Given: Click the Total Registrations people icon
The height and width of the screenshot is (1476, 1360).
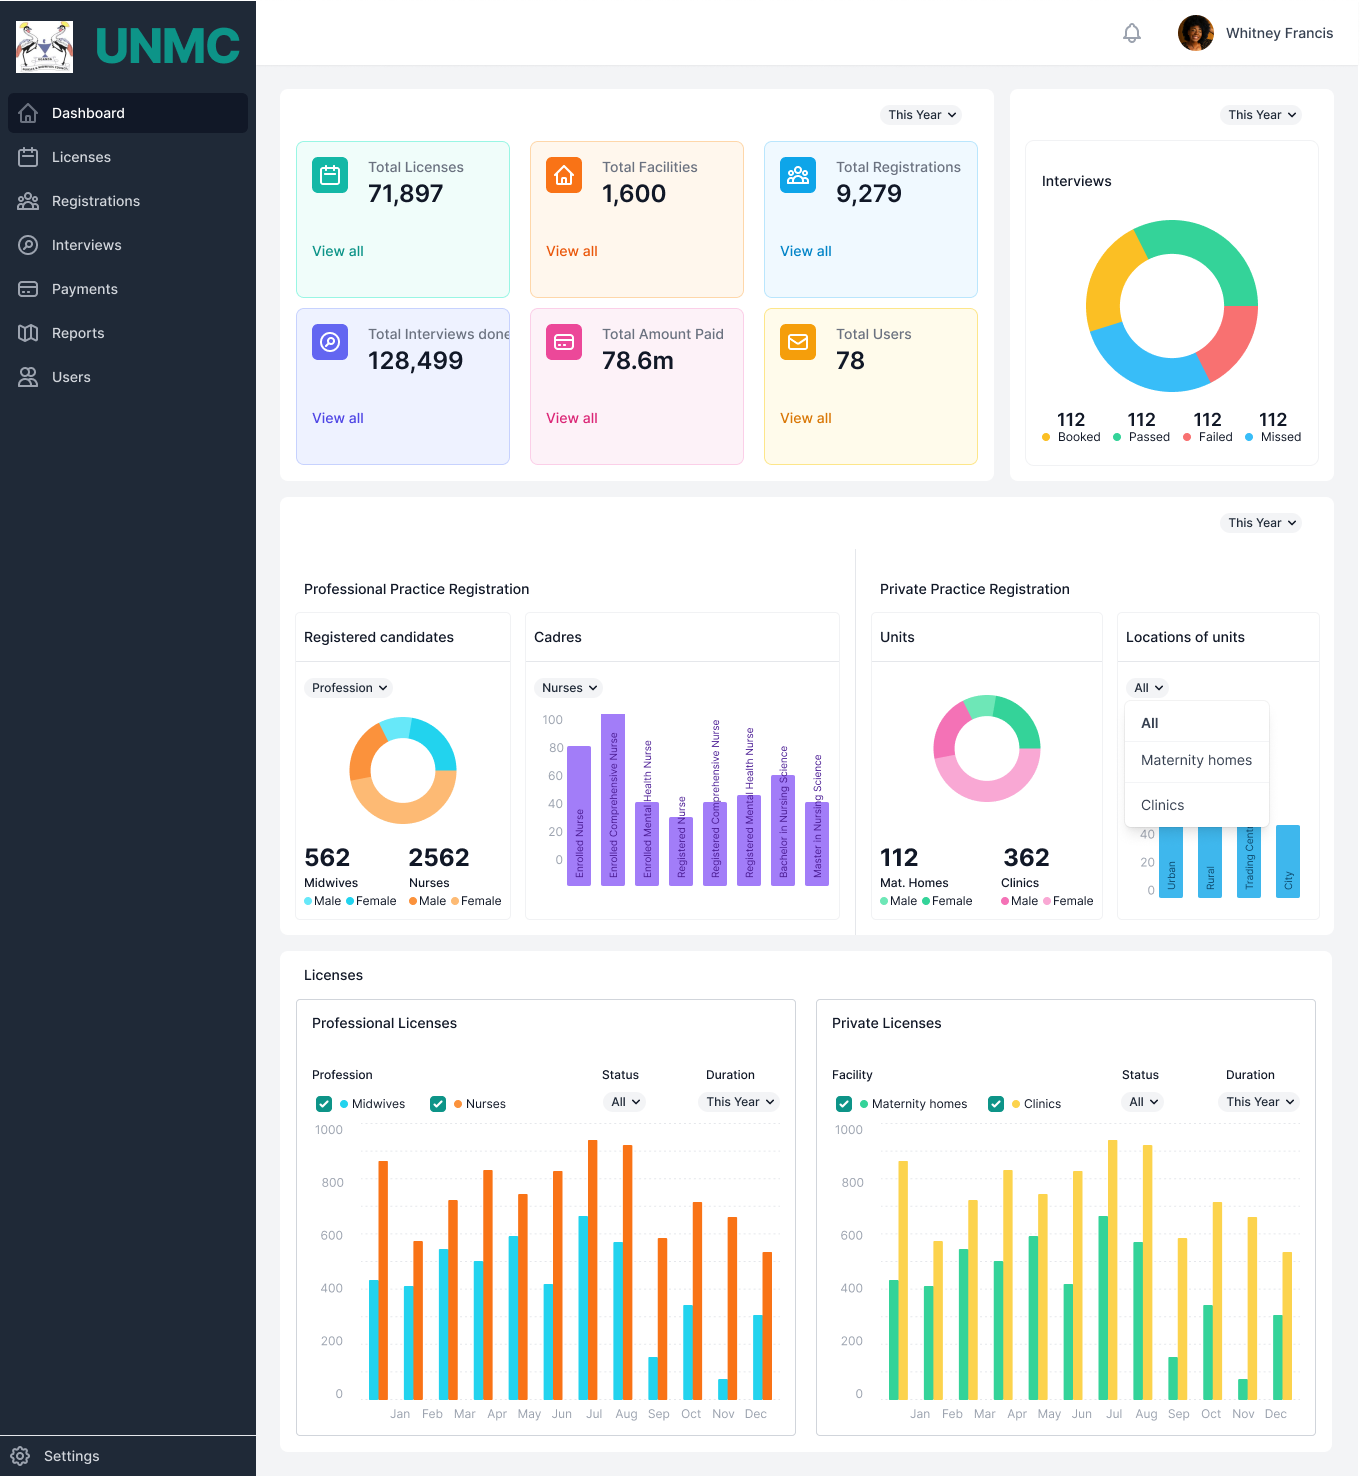Looking at the screenshot, I should (798, 175).
